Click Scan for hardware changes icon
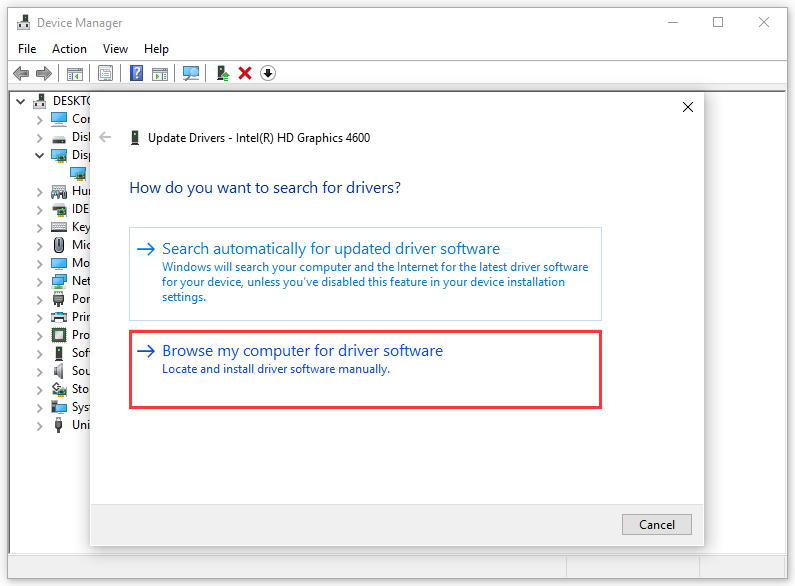This screenshot has height=586, width=795. coord(191,74)
